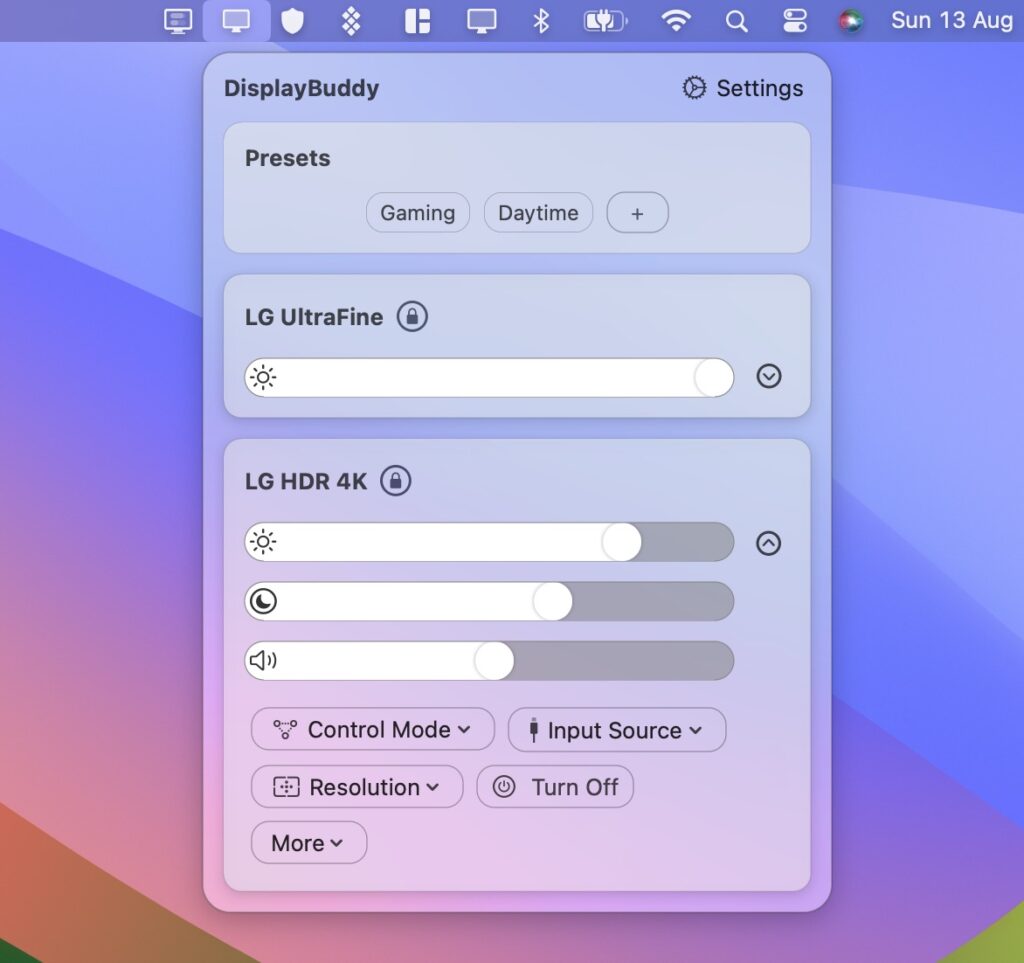Open the Bluetooth menu bar icon
Screen dimensions: 1024x963
coord(540,20)
